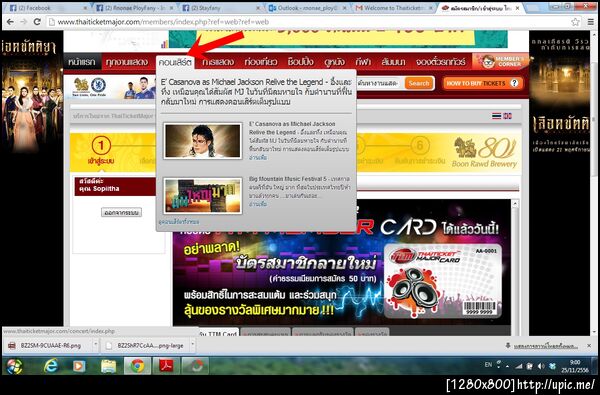600x395 pixels.
Task: Open the หน้าแรก home menu item
Action: [x=82, y=62]
